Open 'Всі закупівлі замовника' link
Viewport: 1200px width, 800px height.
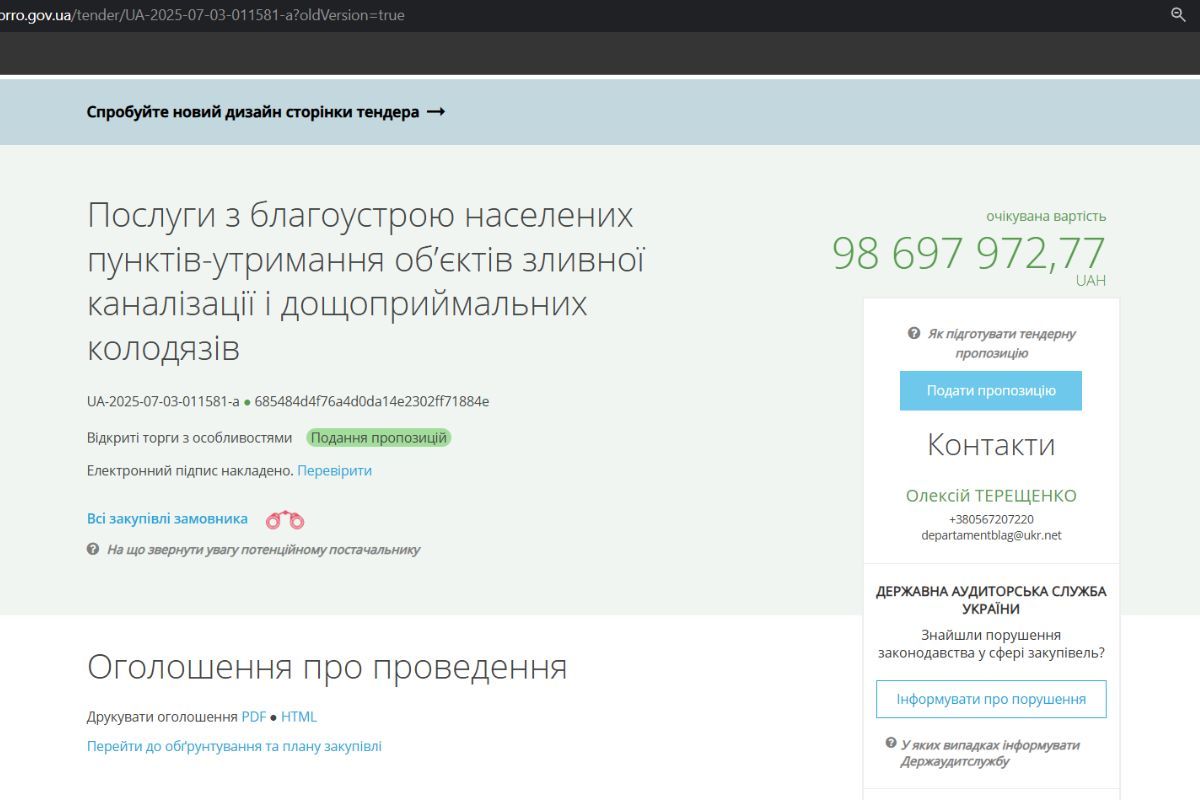[x=165, y=519]
